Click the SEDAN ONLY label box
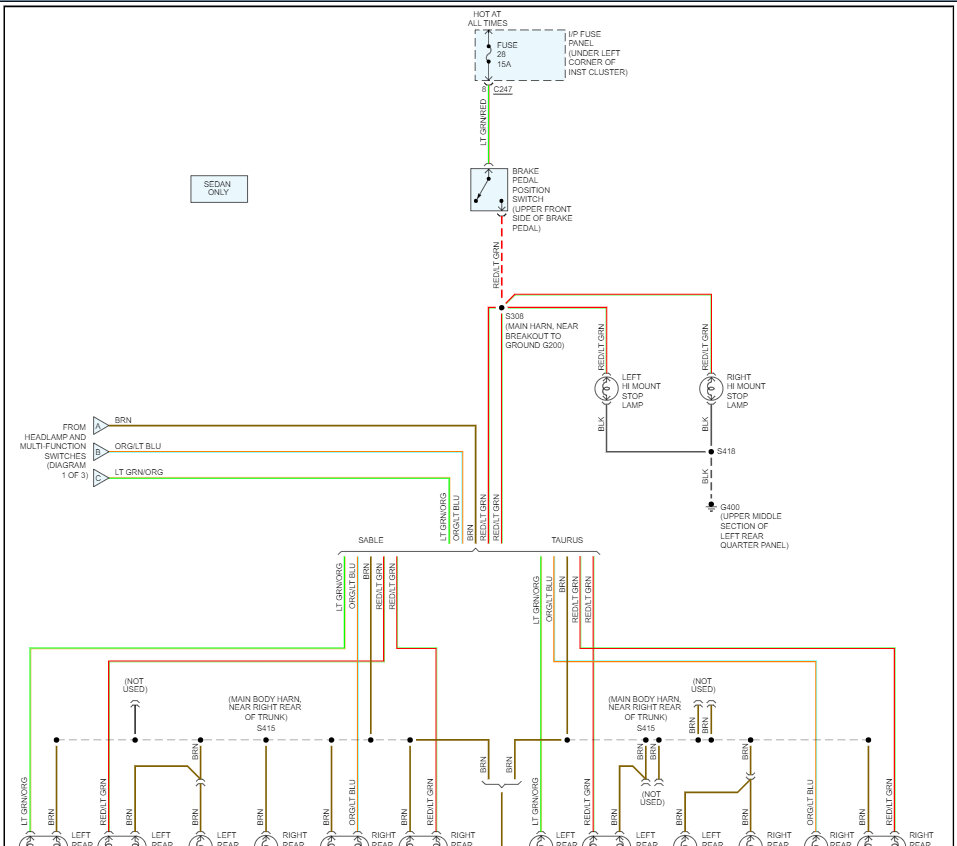This screenshot has width=957, height=846. tap(218, 188)
